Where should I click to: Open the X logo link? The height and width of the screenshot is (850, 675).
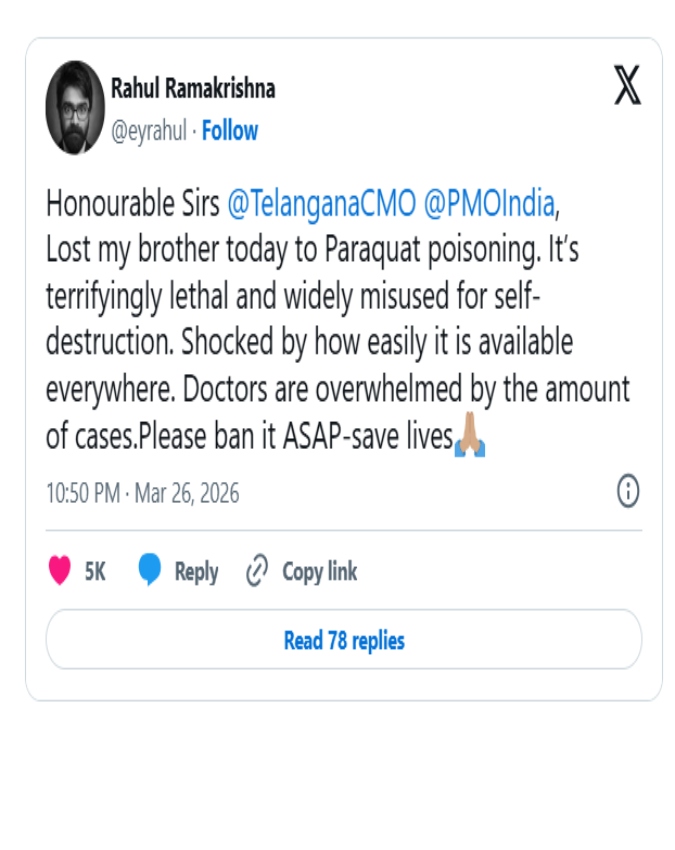[x=627, y=88]
